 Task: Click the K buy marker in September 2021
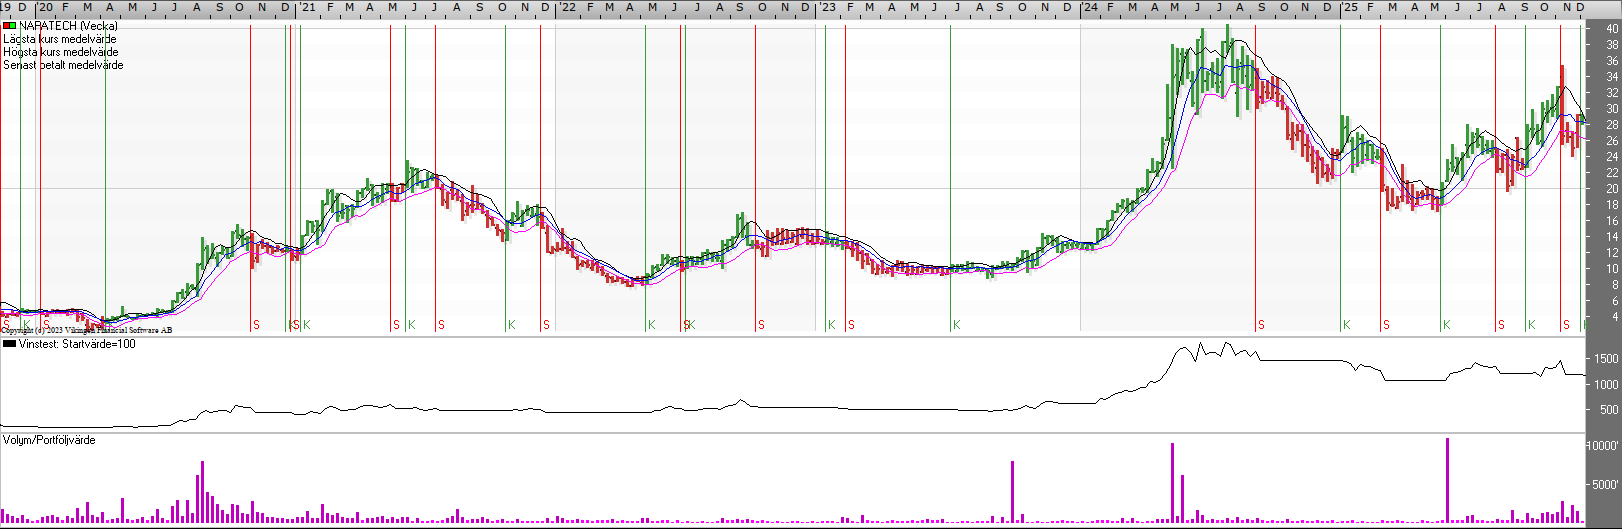coord(511,325)
